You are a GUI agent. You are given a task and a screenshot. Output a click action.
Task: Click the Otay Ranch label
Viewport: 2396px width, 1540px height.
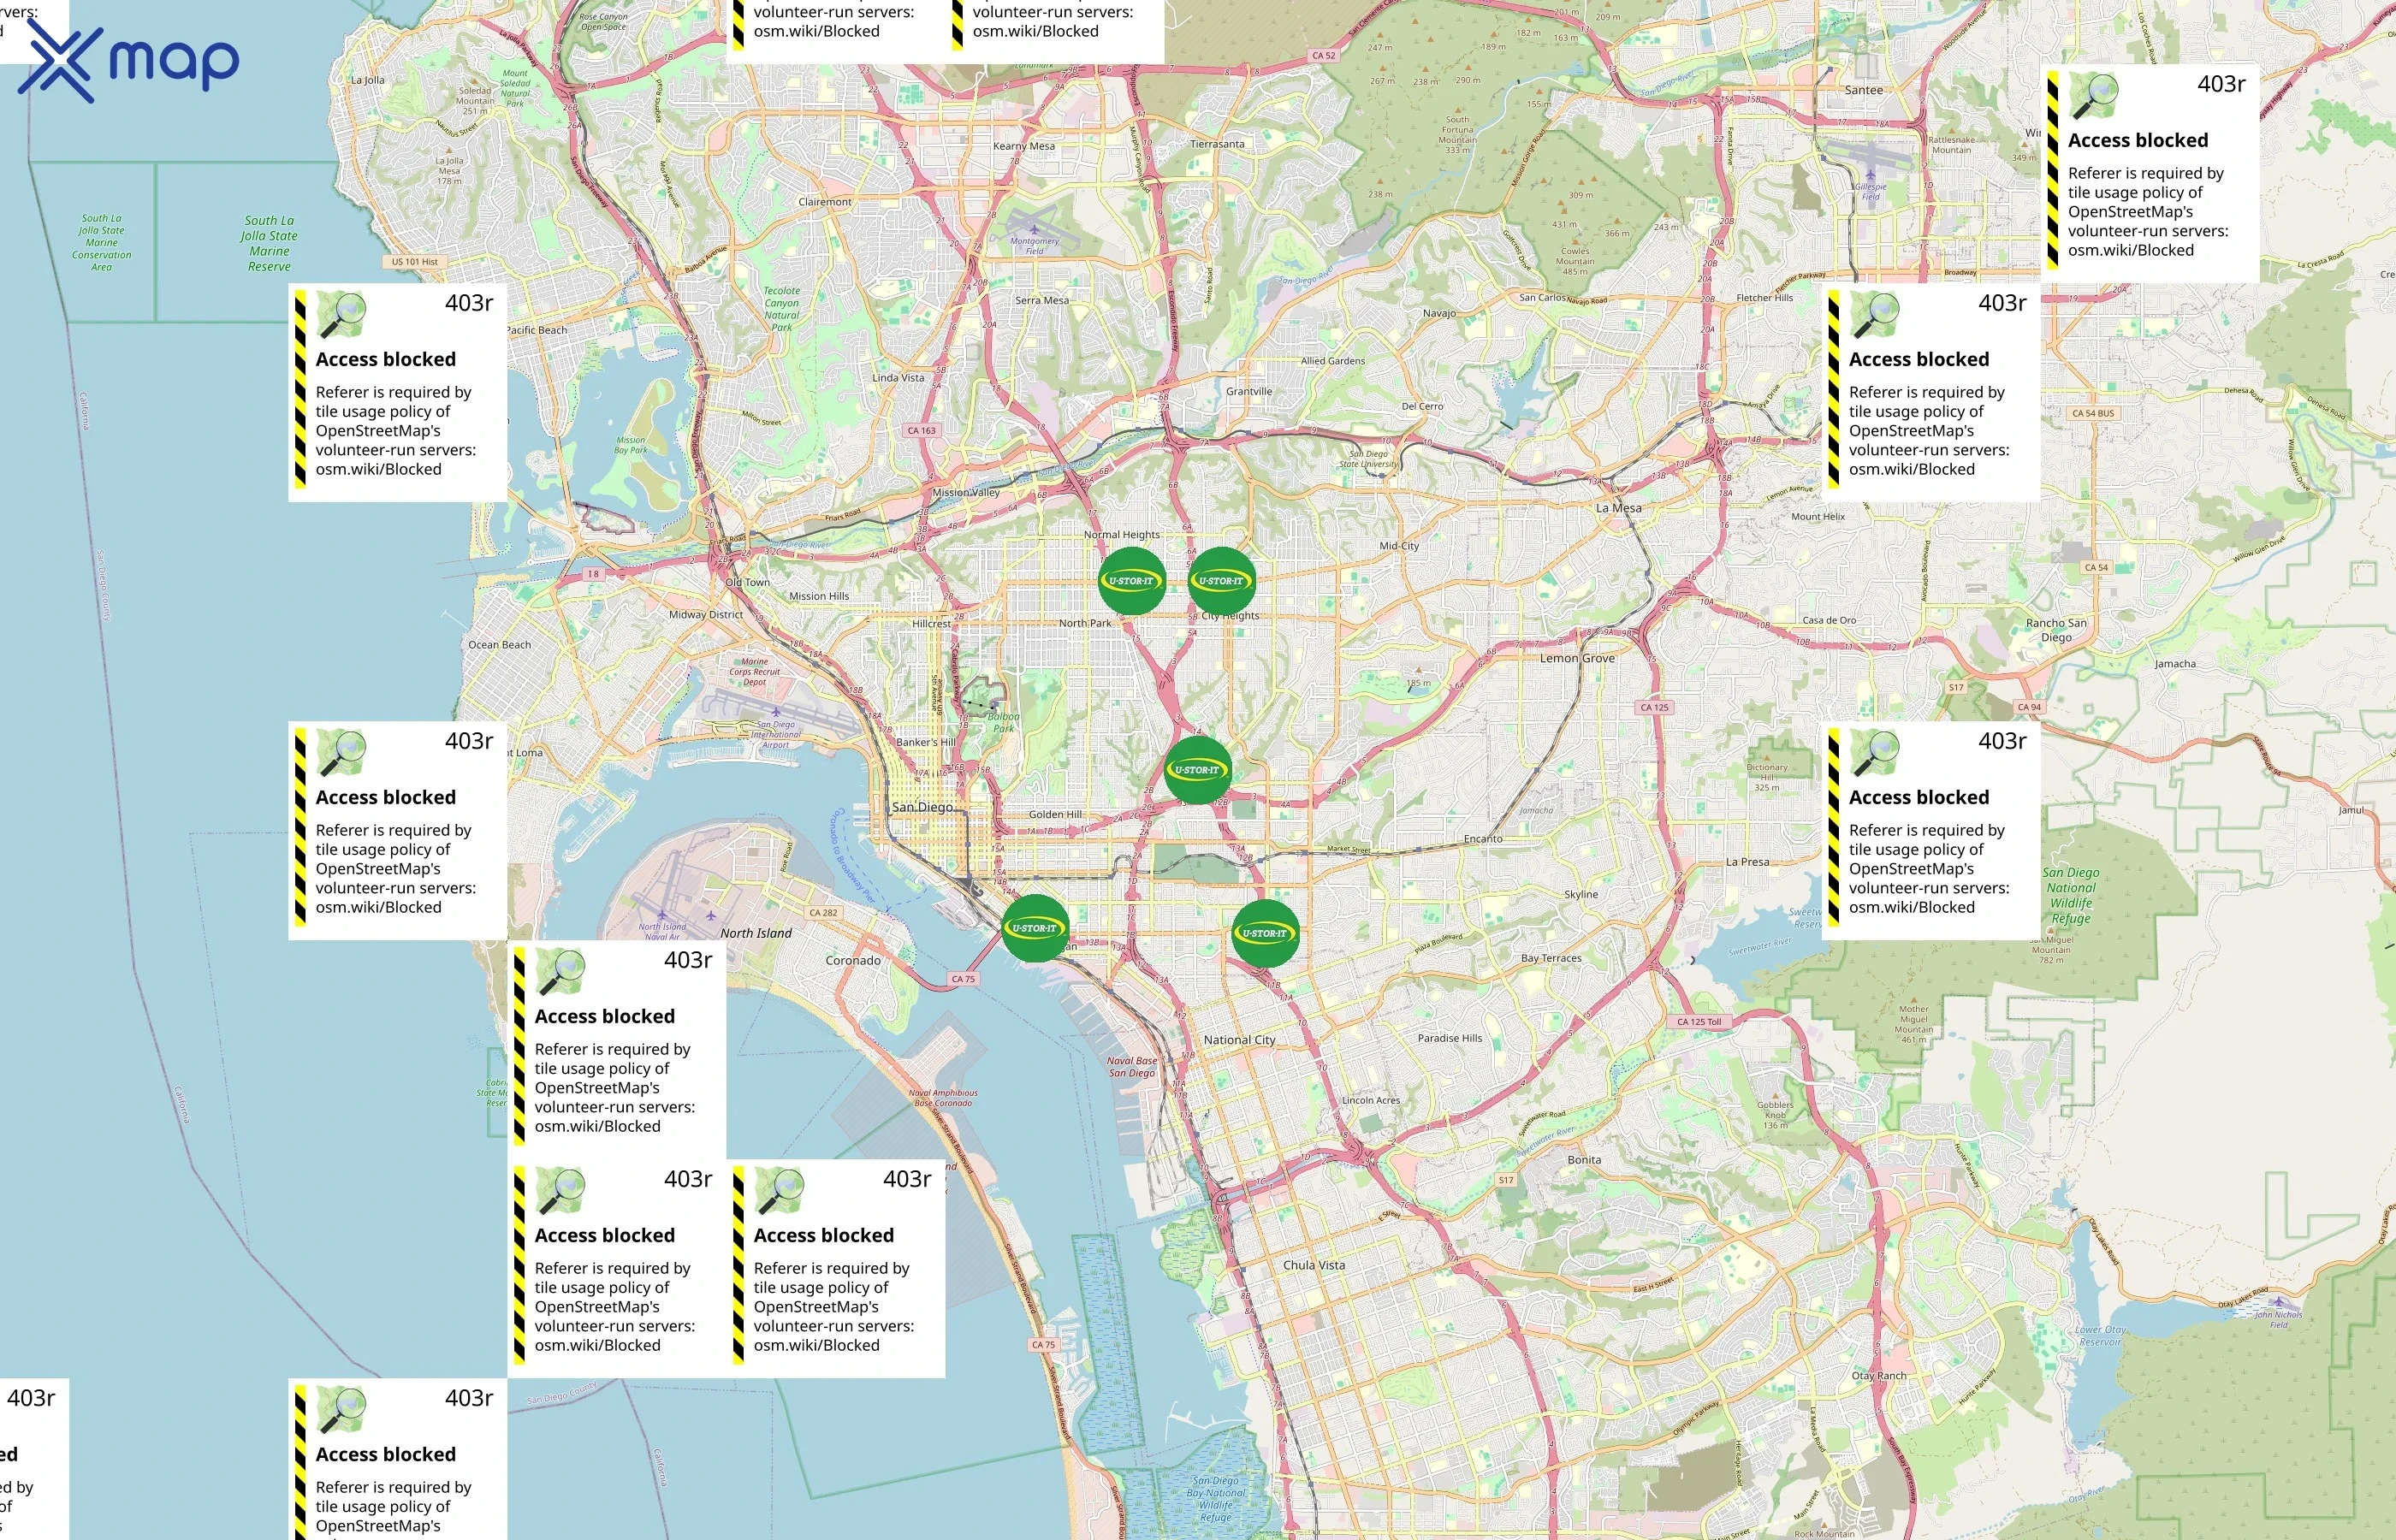pos(1879,1376)
